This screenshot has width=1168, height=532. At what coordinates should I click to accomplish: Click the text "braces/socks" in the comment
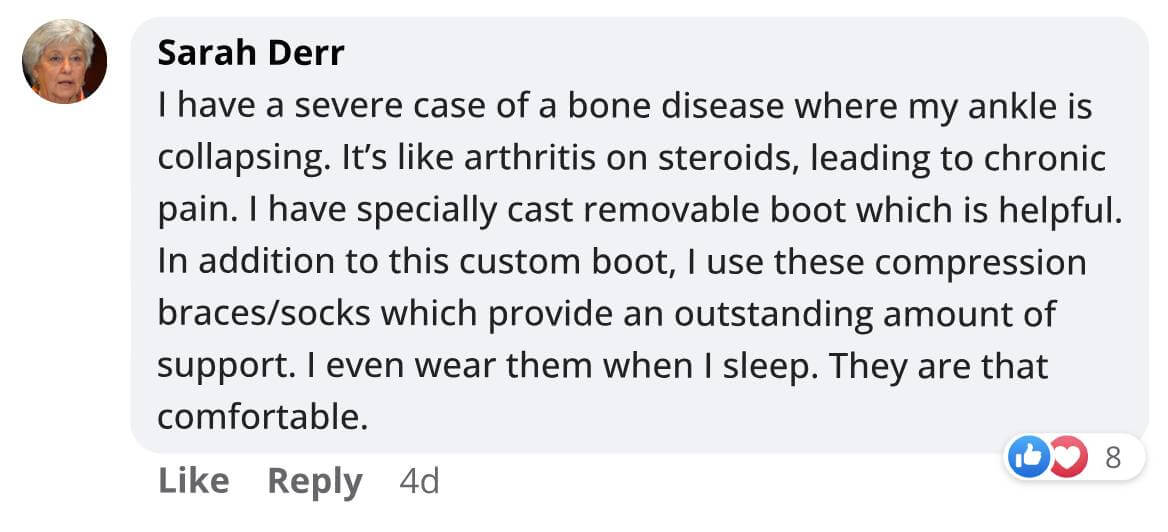pos(264,314)
